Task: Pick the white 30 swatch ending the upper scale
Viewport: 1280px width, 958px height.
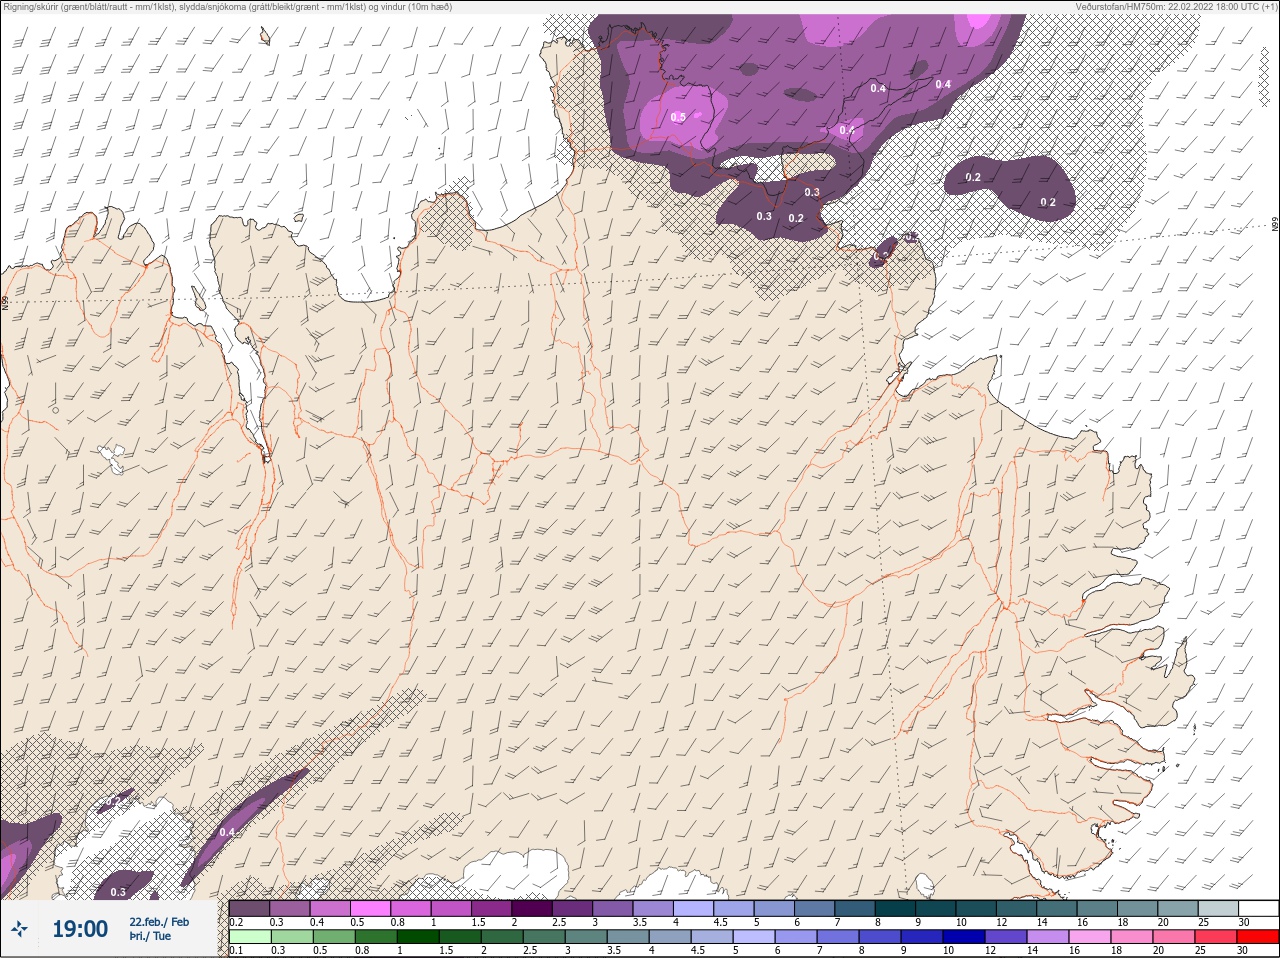Action: [1259, 908]
